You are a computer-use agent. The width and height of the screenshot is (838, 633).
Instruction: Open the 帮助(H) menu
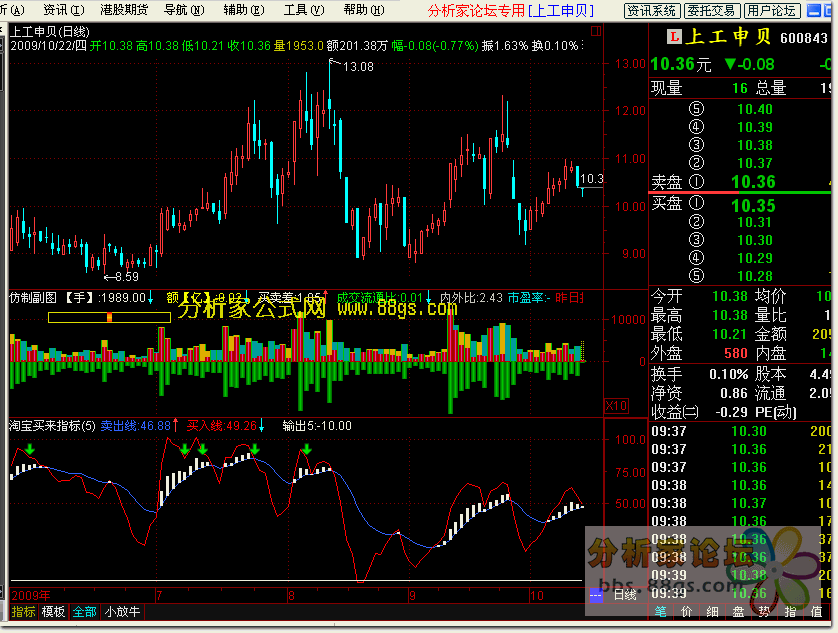click(x=363, y=10)
